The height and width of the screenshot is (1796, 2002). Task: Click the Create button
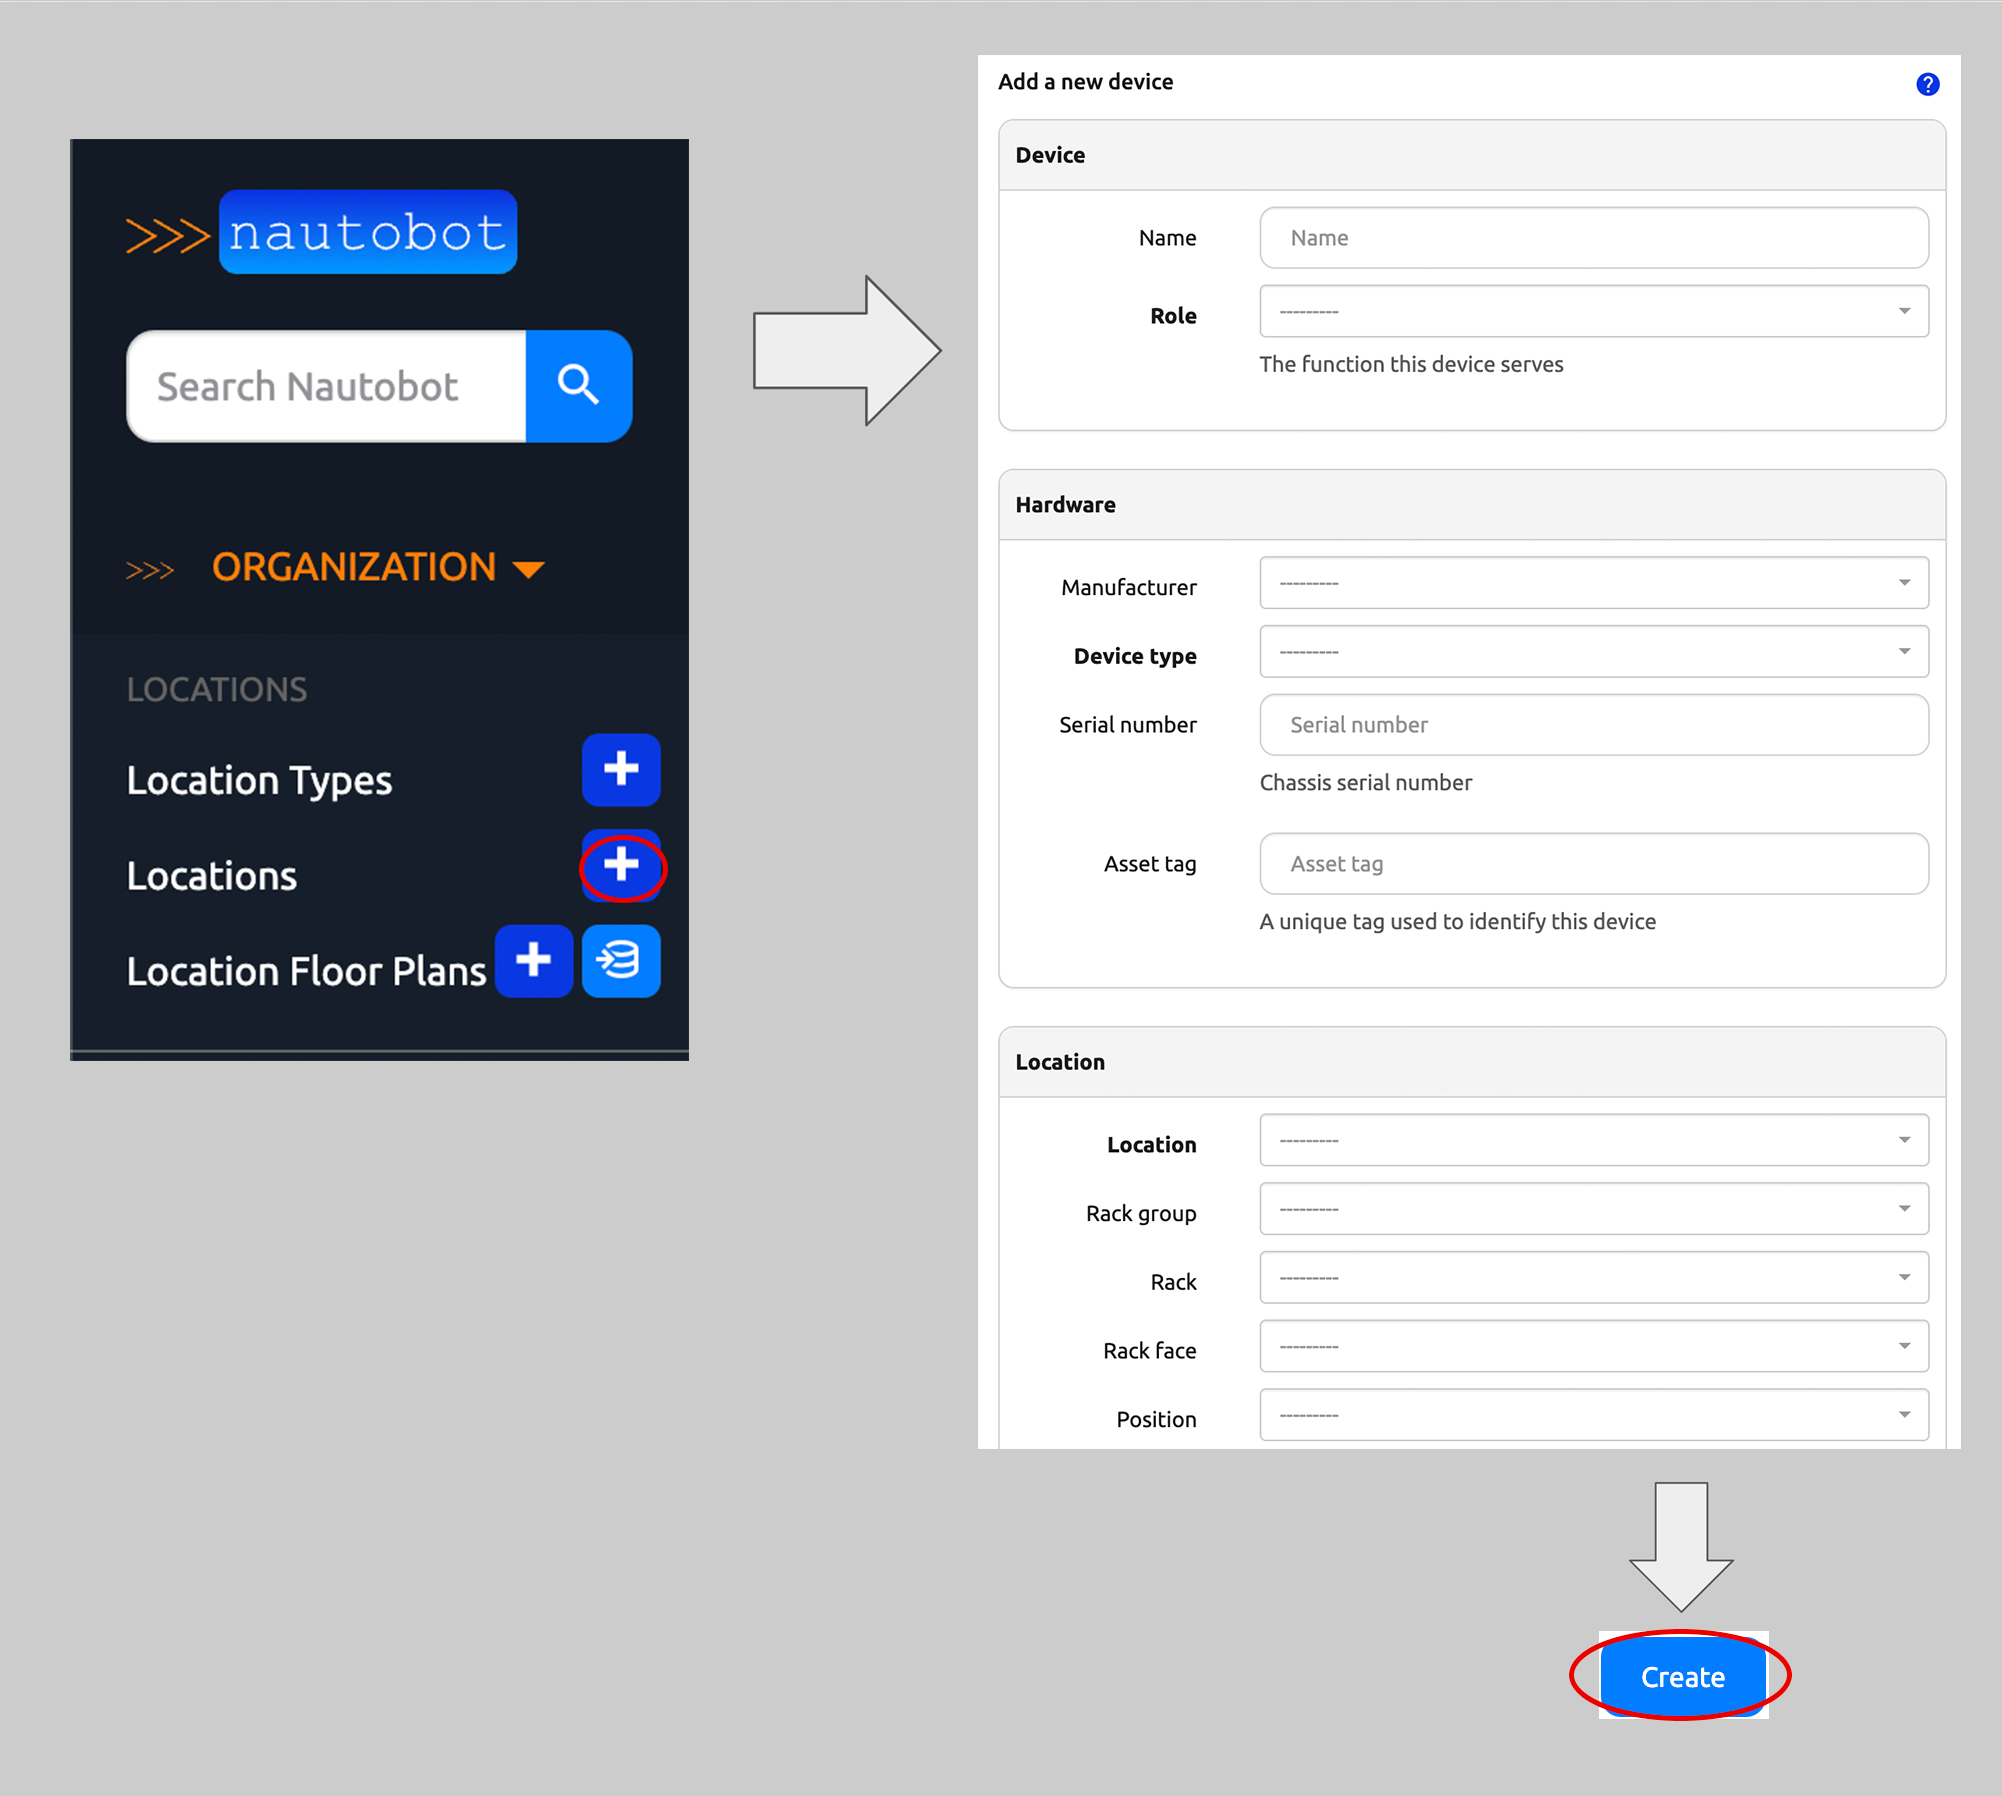click(1680, 1677)
